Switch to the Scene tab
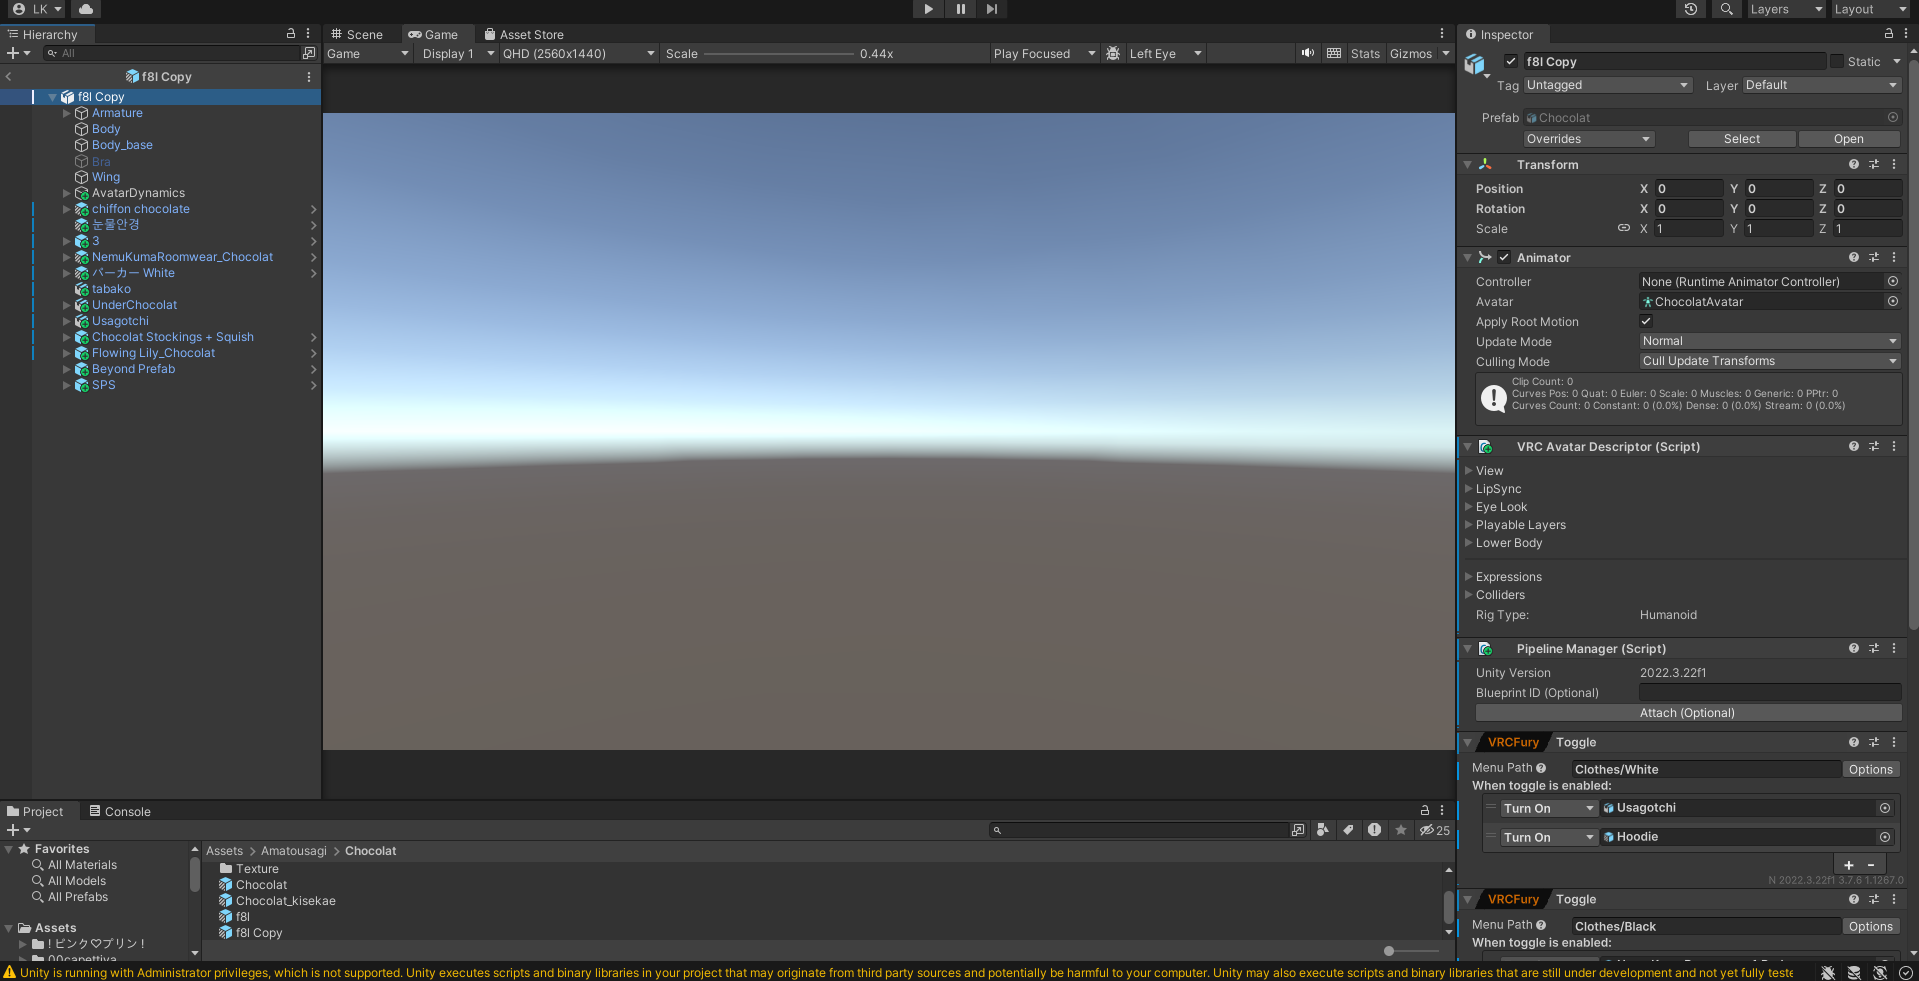The height and width of the screenshot is (981, 1919). (357, 34)
